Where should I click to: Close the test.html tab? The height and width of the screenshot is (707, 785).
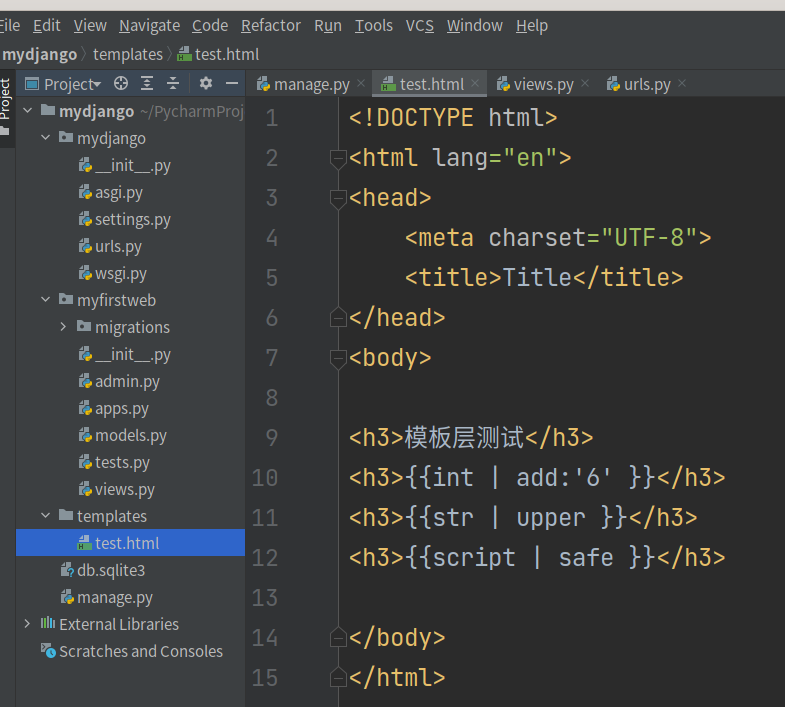(x=475, y=84)
